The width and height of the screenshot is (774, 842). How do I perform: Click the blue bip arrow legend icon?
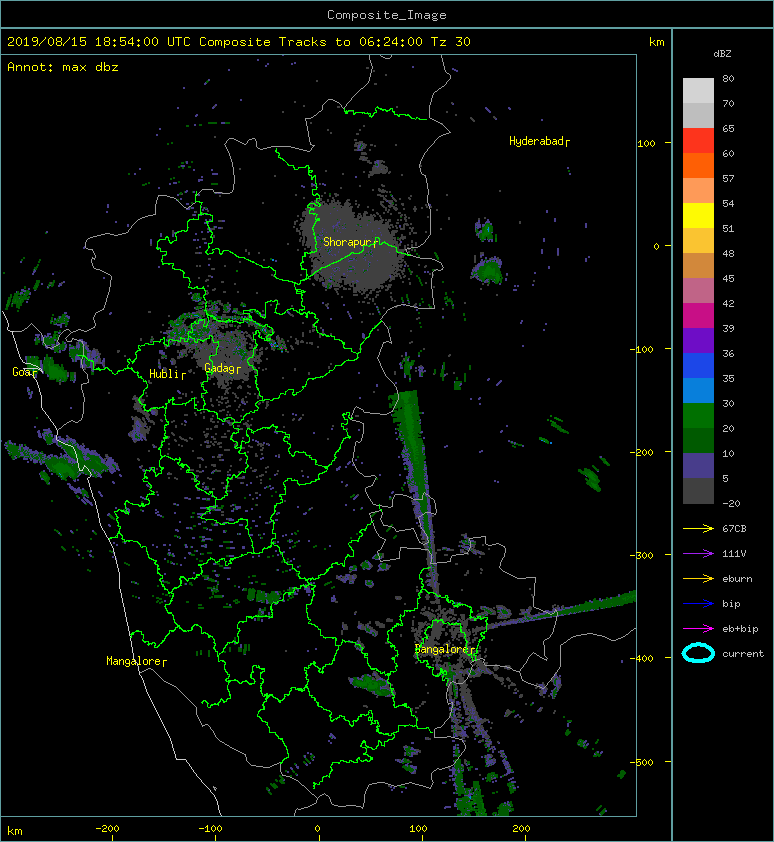(x=698, y=604)
